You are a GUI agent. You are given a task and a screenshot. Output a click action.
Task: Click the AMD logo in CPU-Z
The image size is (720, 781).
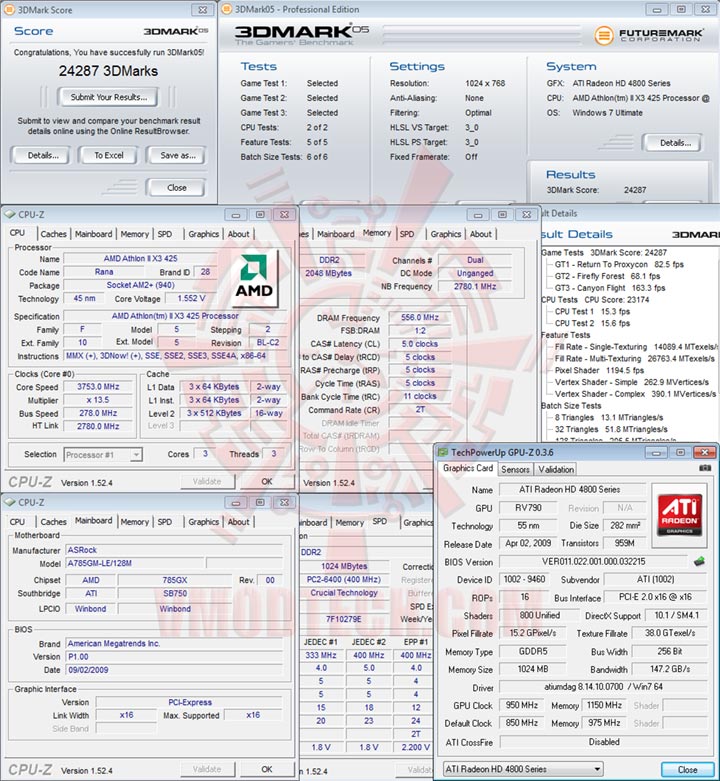pyautogui.click(x=254, y=276)
